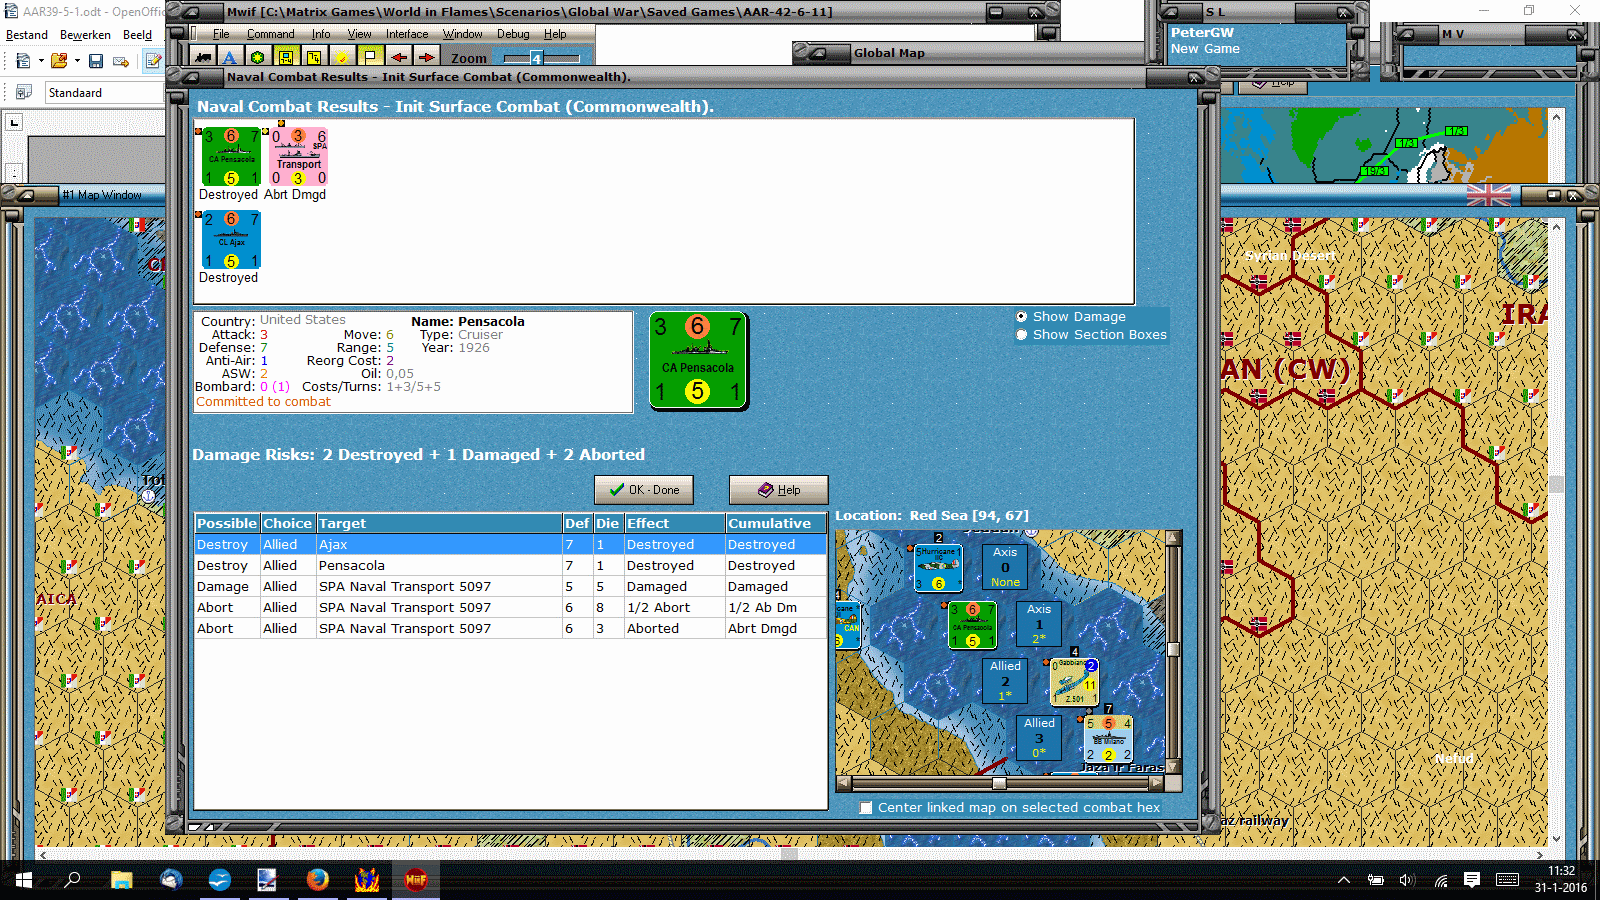Screen dimensions: 1600x900
Task: Click the large CA Pensacola unit counter
Action: (x=698, y=360)
